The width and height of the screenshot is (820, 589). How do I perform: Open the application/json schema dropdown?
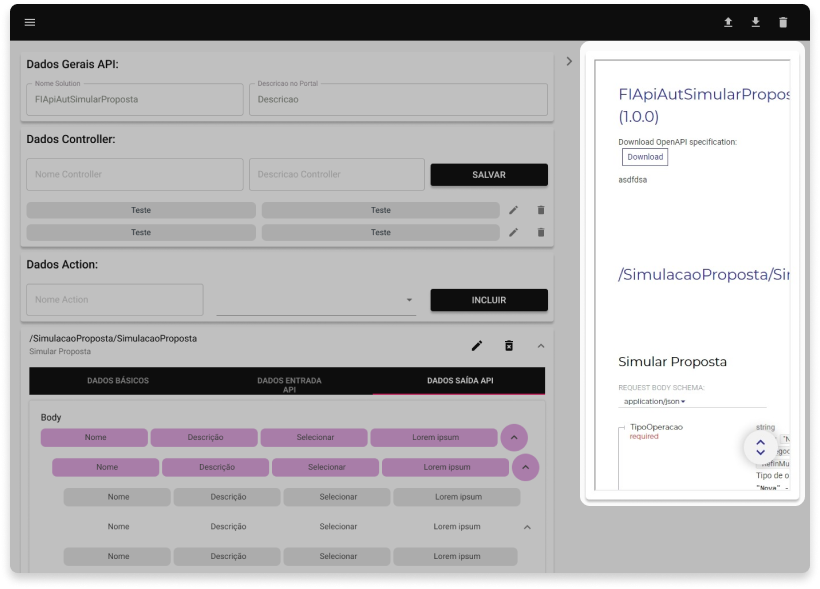pyautogui.click(x=656, y=401)
